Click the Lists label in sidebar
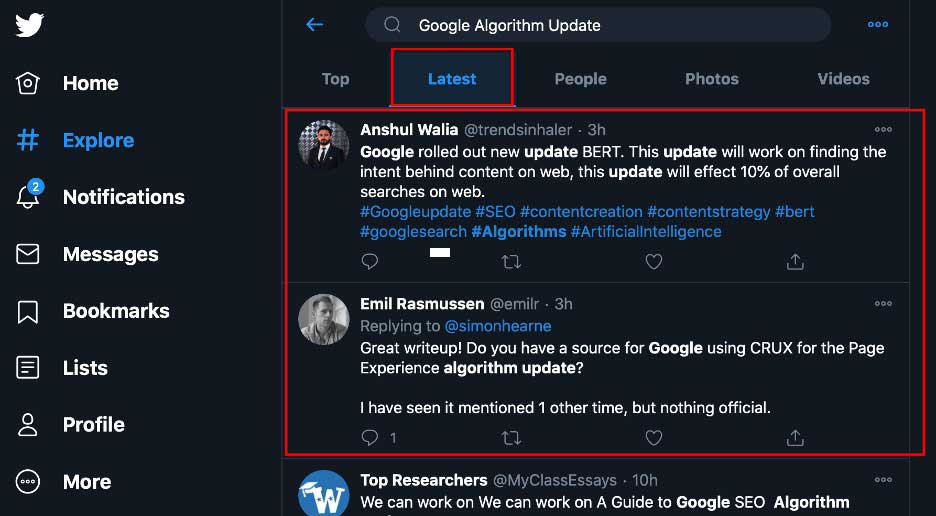The image size is (936, 516). [85, 368]
